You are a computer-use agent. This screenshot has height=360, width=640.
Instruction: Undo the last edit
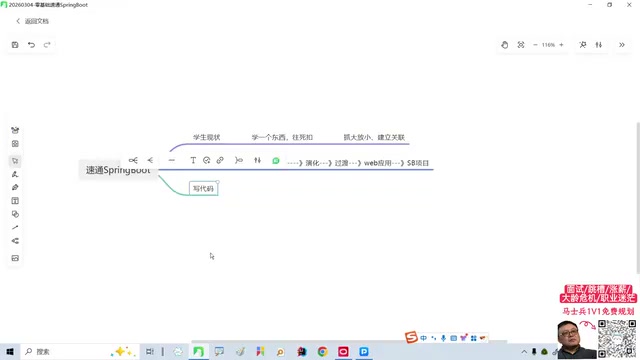31,45
